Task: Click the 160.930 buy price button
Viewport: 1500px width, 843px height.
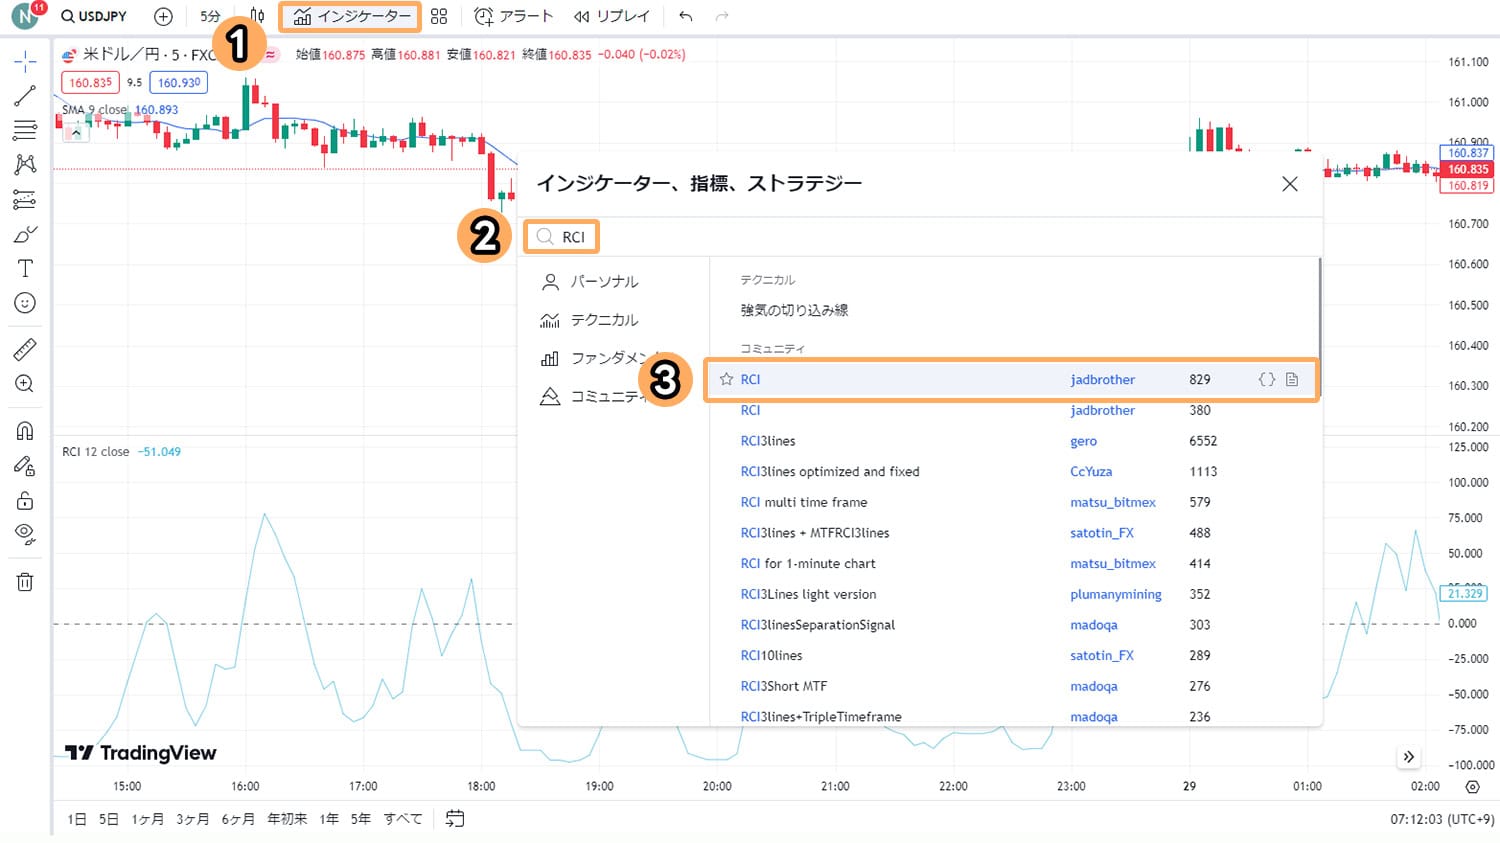Action: point(179,83)
